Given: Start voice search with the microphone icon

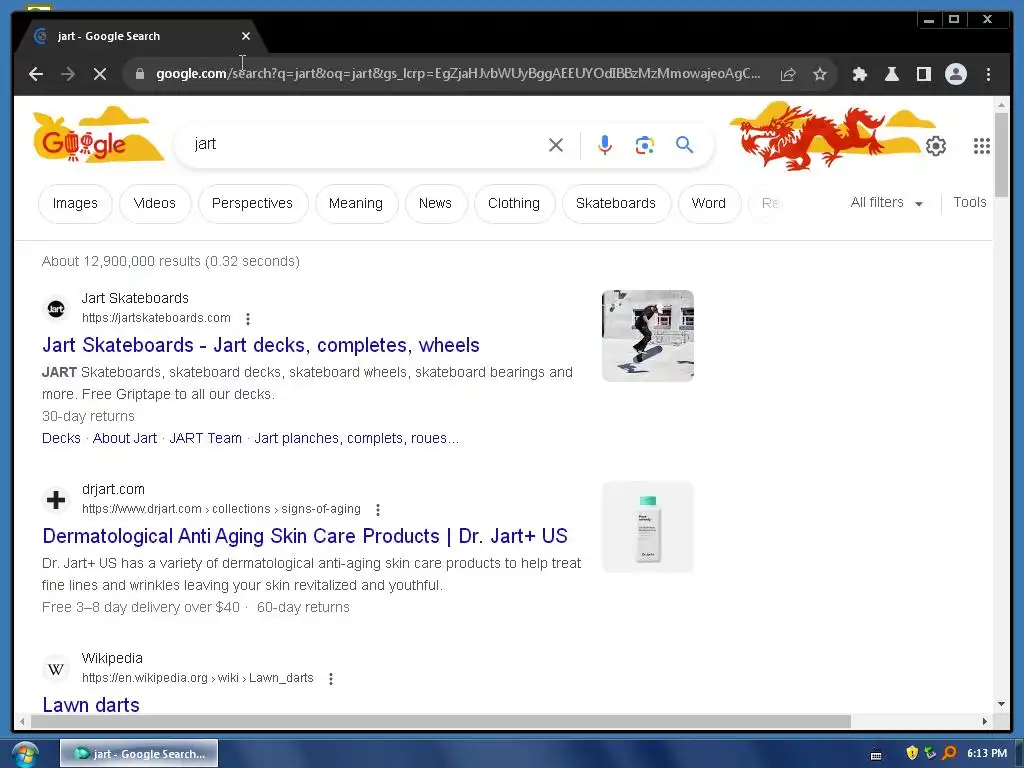Looking at the screenshot, I should pyautogui.click(x=605, y=145).
